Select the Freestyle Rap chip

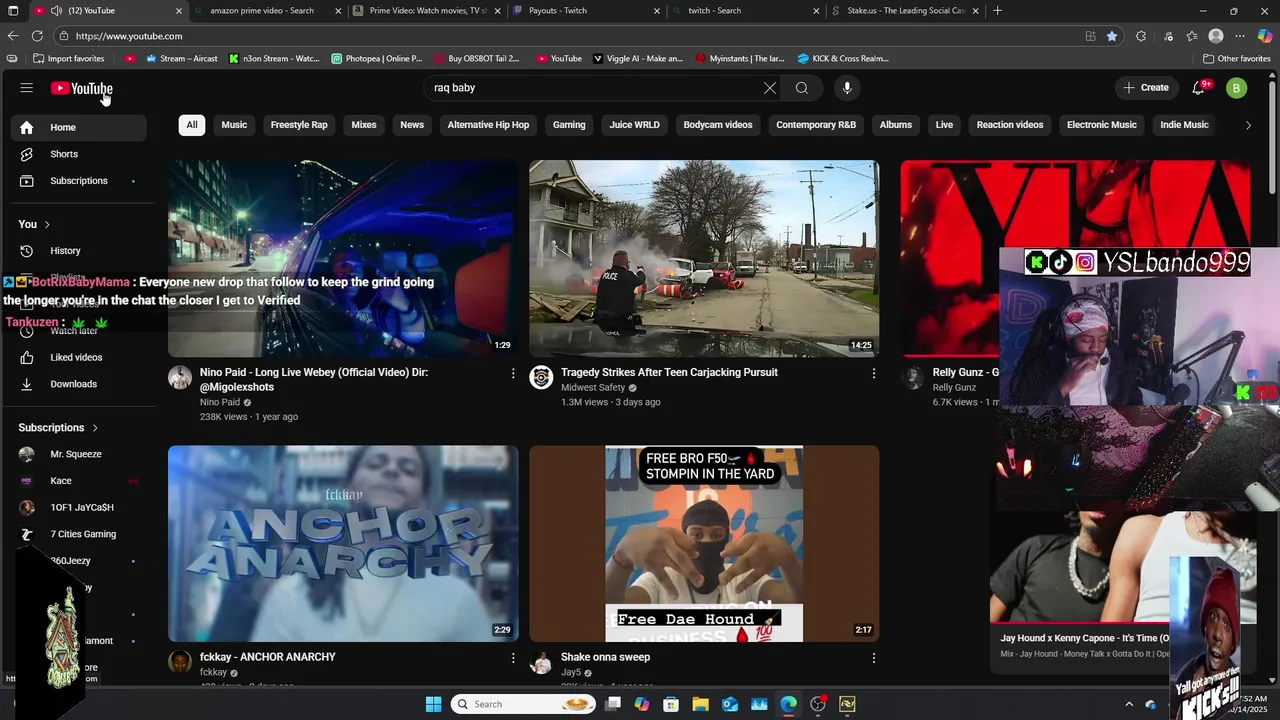coord(299,125)
